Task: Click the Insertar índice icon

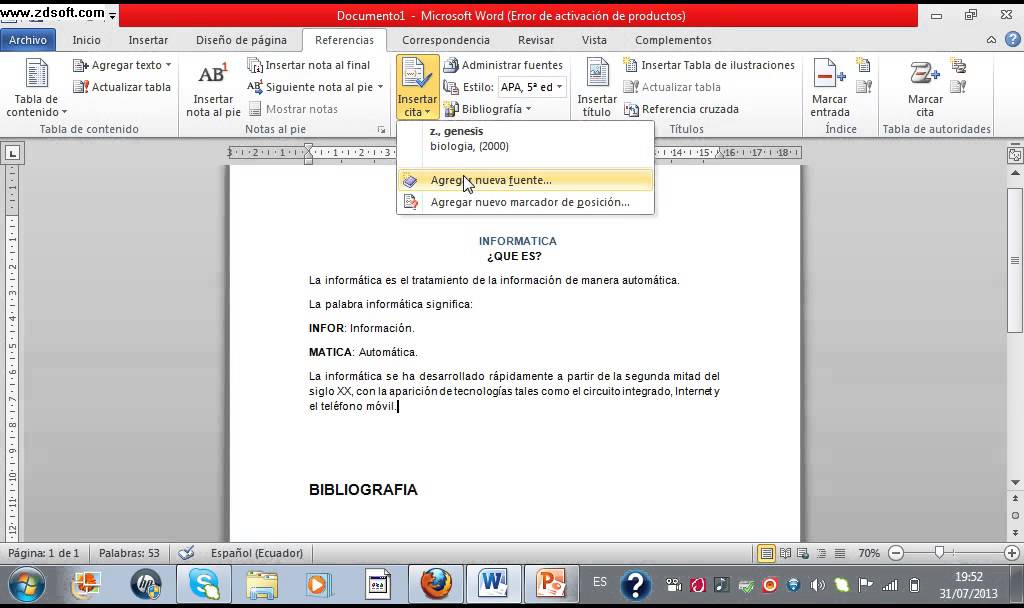Action: pyautogui.click(x=864, y=65)
